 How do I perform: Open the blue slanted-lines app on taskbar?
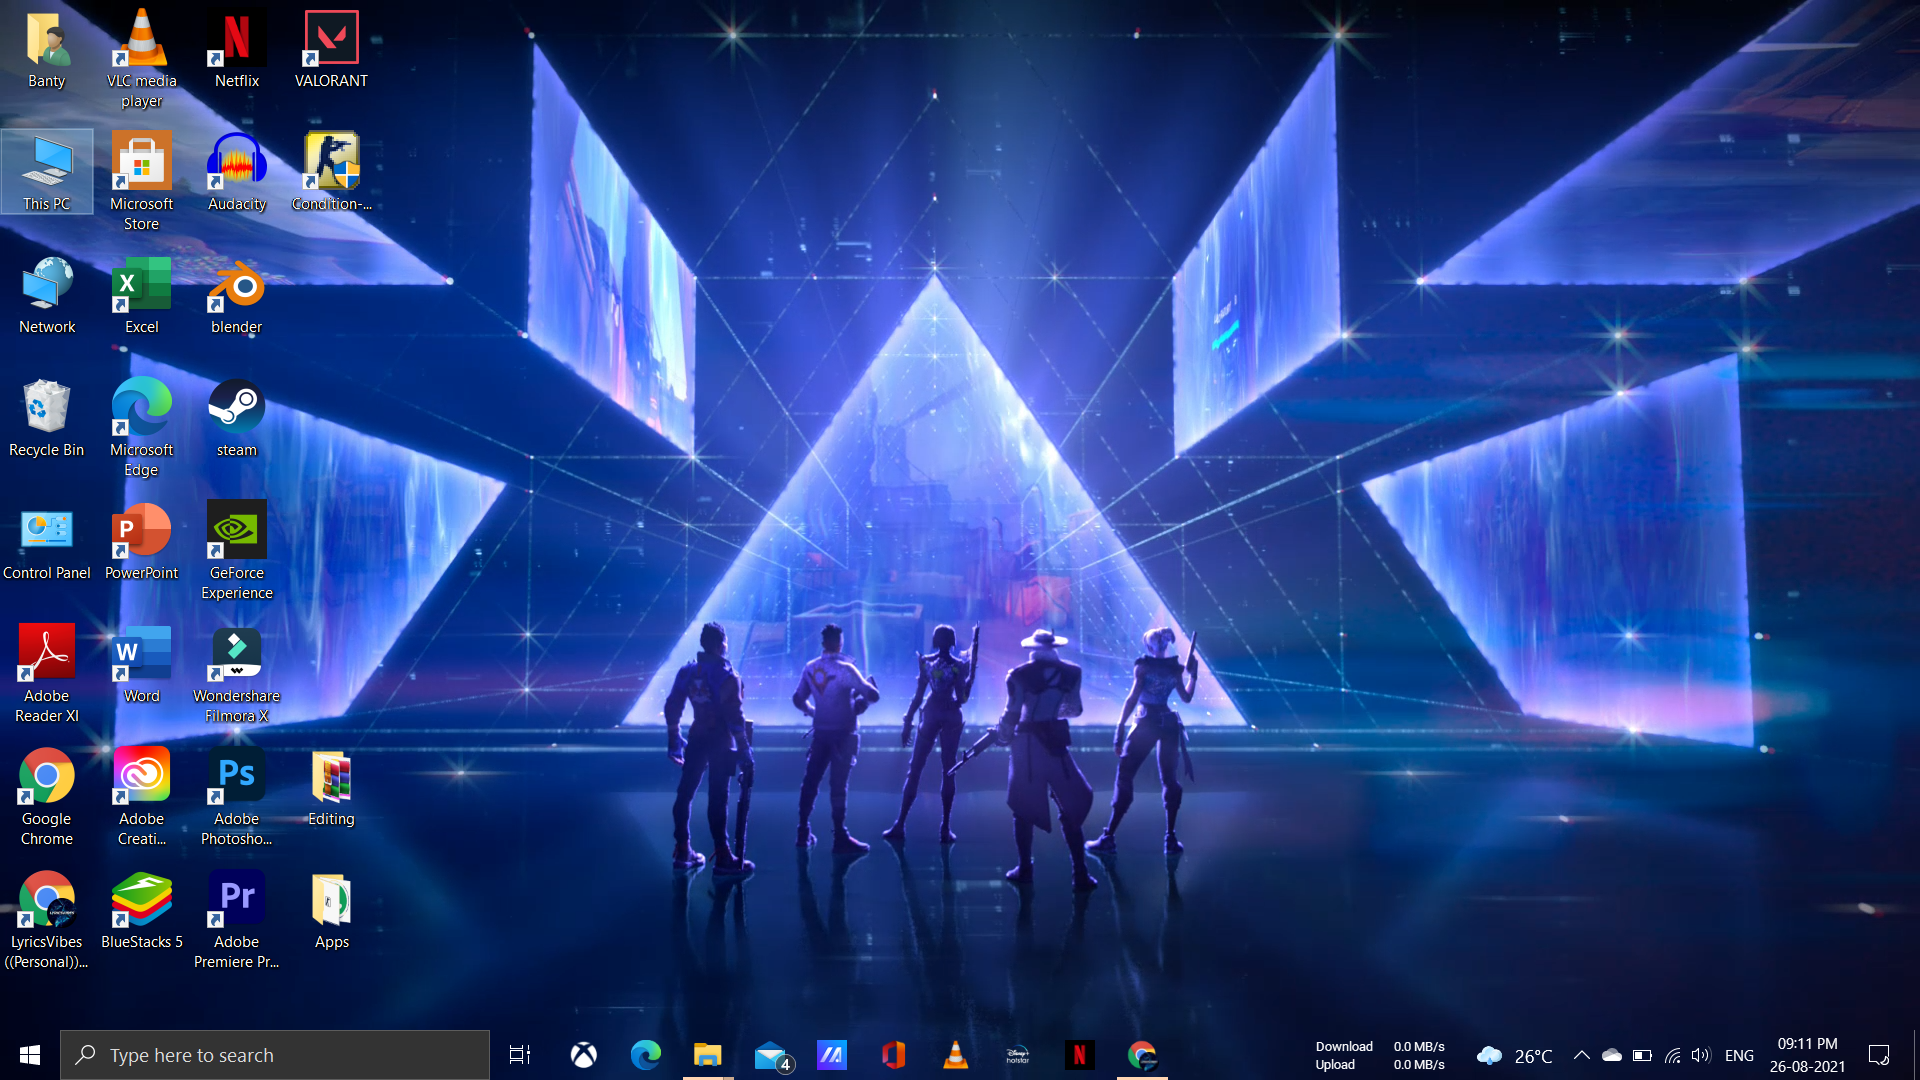pos(832,1055)
